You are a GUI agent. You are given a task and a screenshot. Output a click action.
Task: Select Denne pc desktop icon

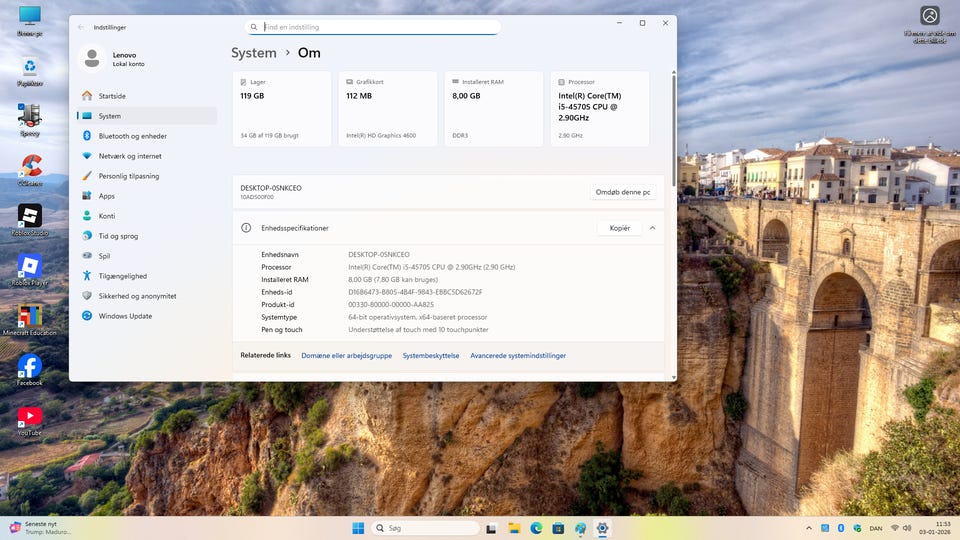click(29, 21)
